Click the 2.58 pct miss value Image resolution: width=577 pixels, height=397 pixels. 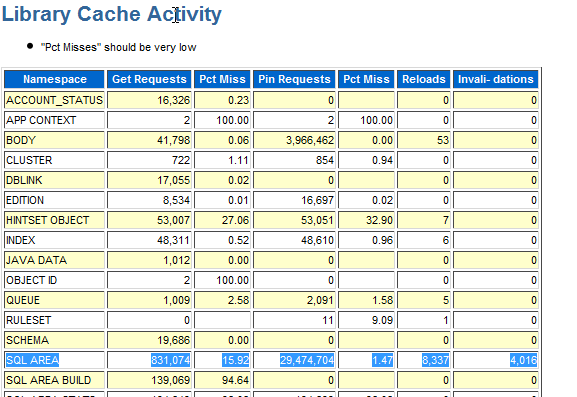tap(238, 300)
